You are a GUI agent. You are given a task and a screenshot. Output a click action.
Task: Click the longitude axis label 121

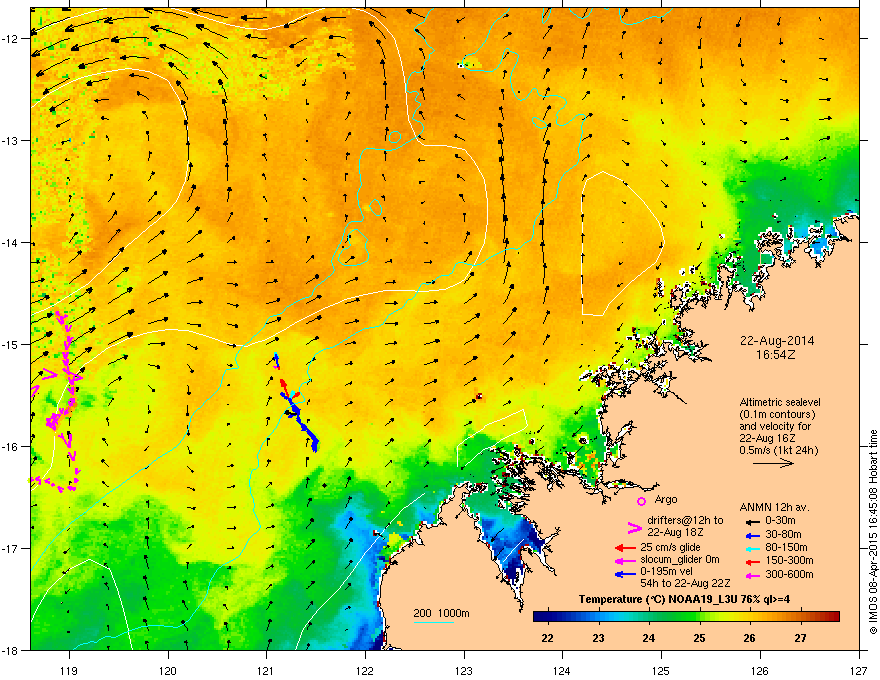[x=266, y=670]
